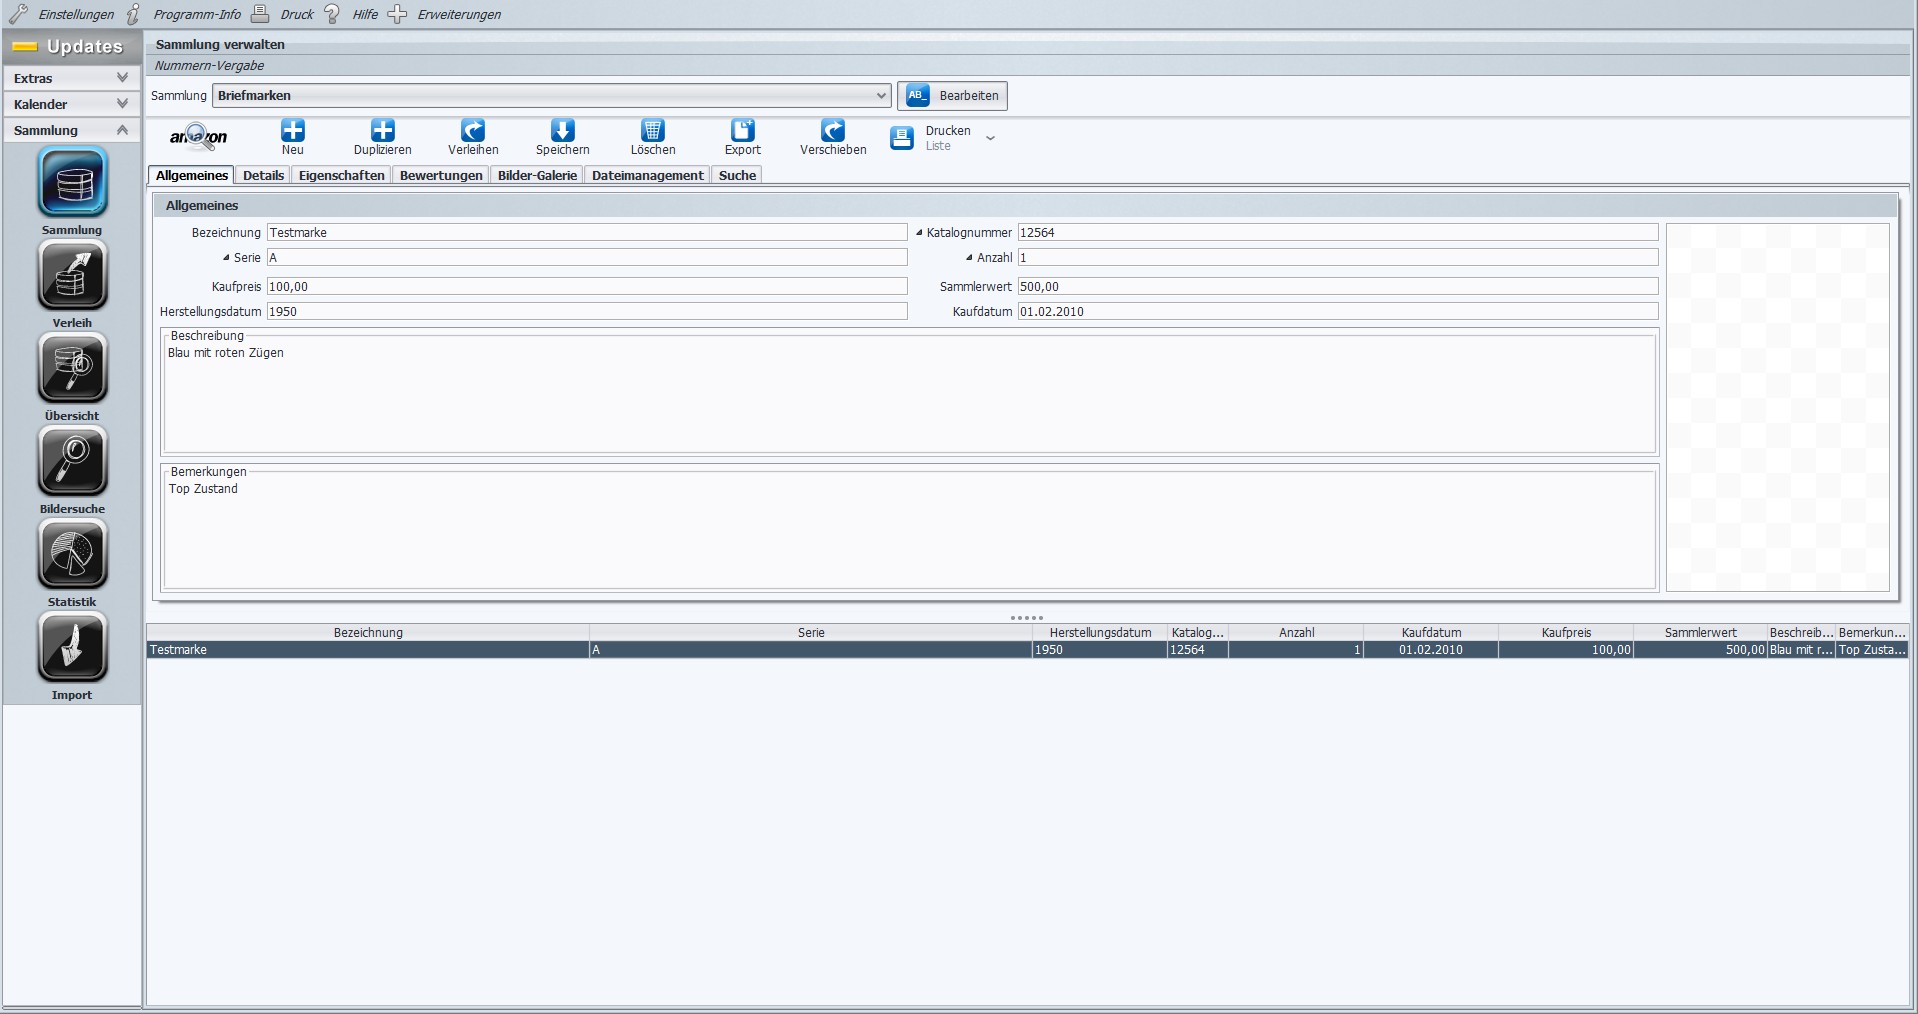1918x1014 pixels.
Task: Click the Löschen trash icon
Action: (653, 130)
